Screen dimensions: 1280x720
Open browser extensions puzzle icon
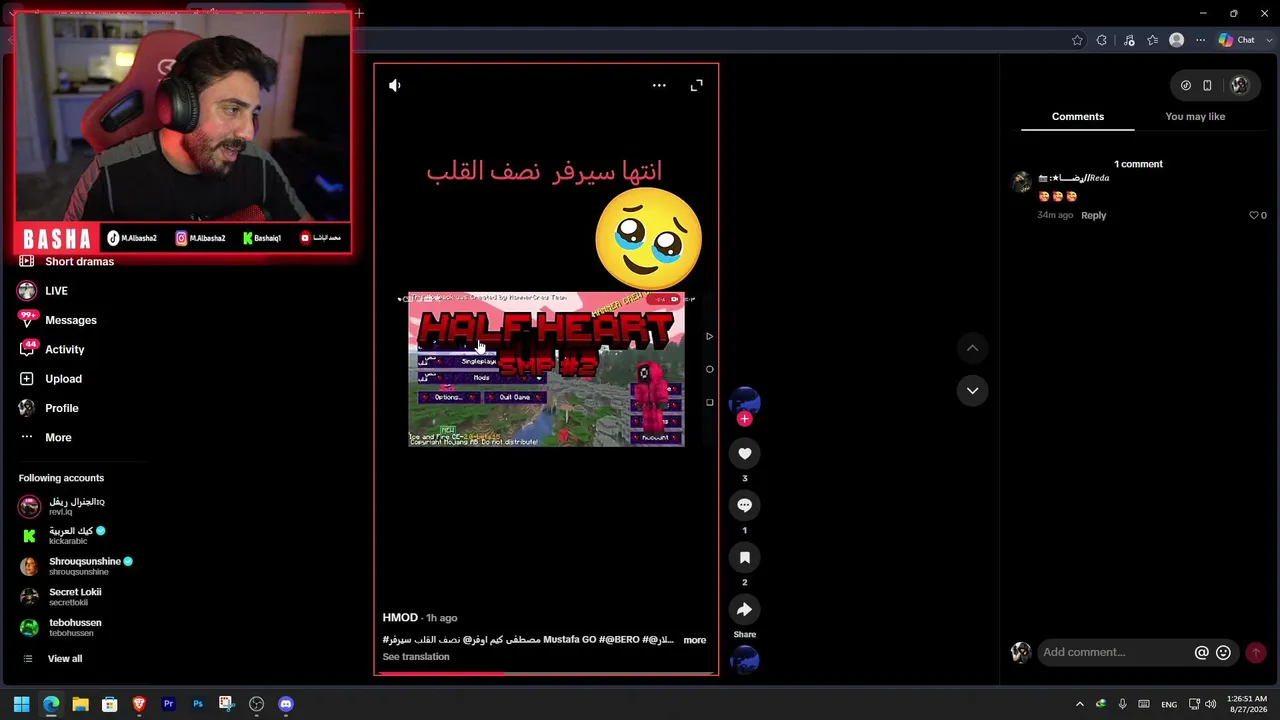pyautogui.click(x=1102, y=41)
